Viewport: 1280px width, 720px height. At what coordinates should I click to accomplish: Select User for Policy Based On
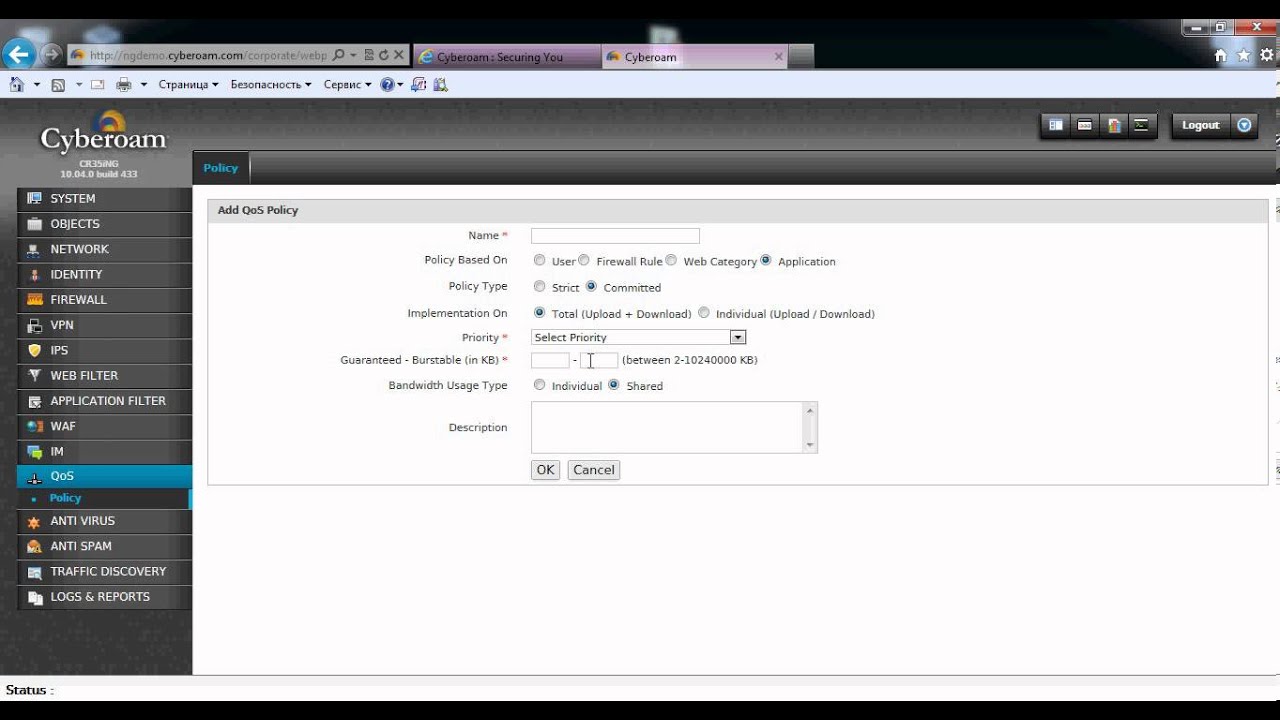coord(540,261)
